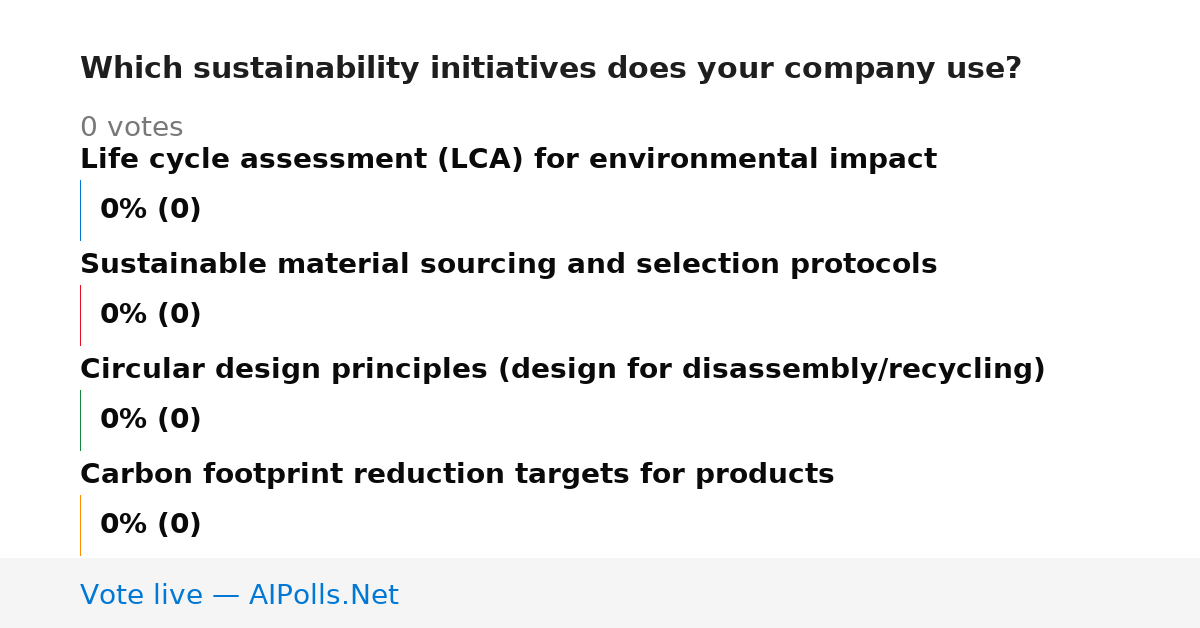
Task: Select Life cycle assessment (LCA) option
Action: [508, 160]
